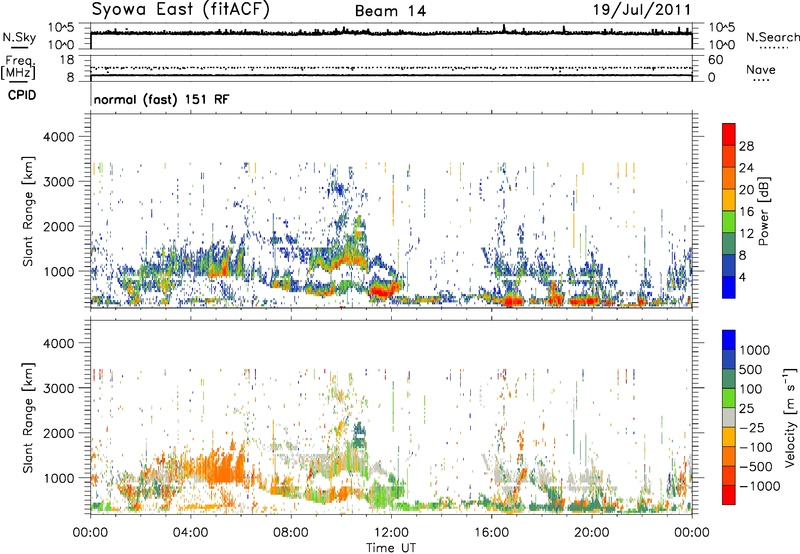Viewport: 800px width, 554px height.
Task: Click the '20:00' time axis label
Action: (x=592, y=533)
